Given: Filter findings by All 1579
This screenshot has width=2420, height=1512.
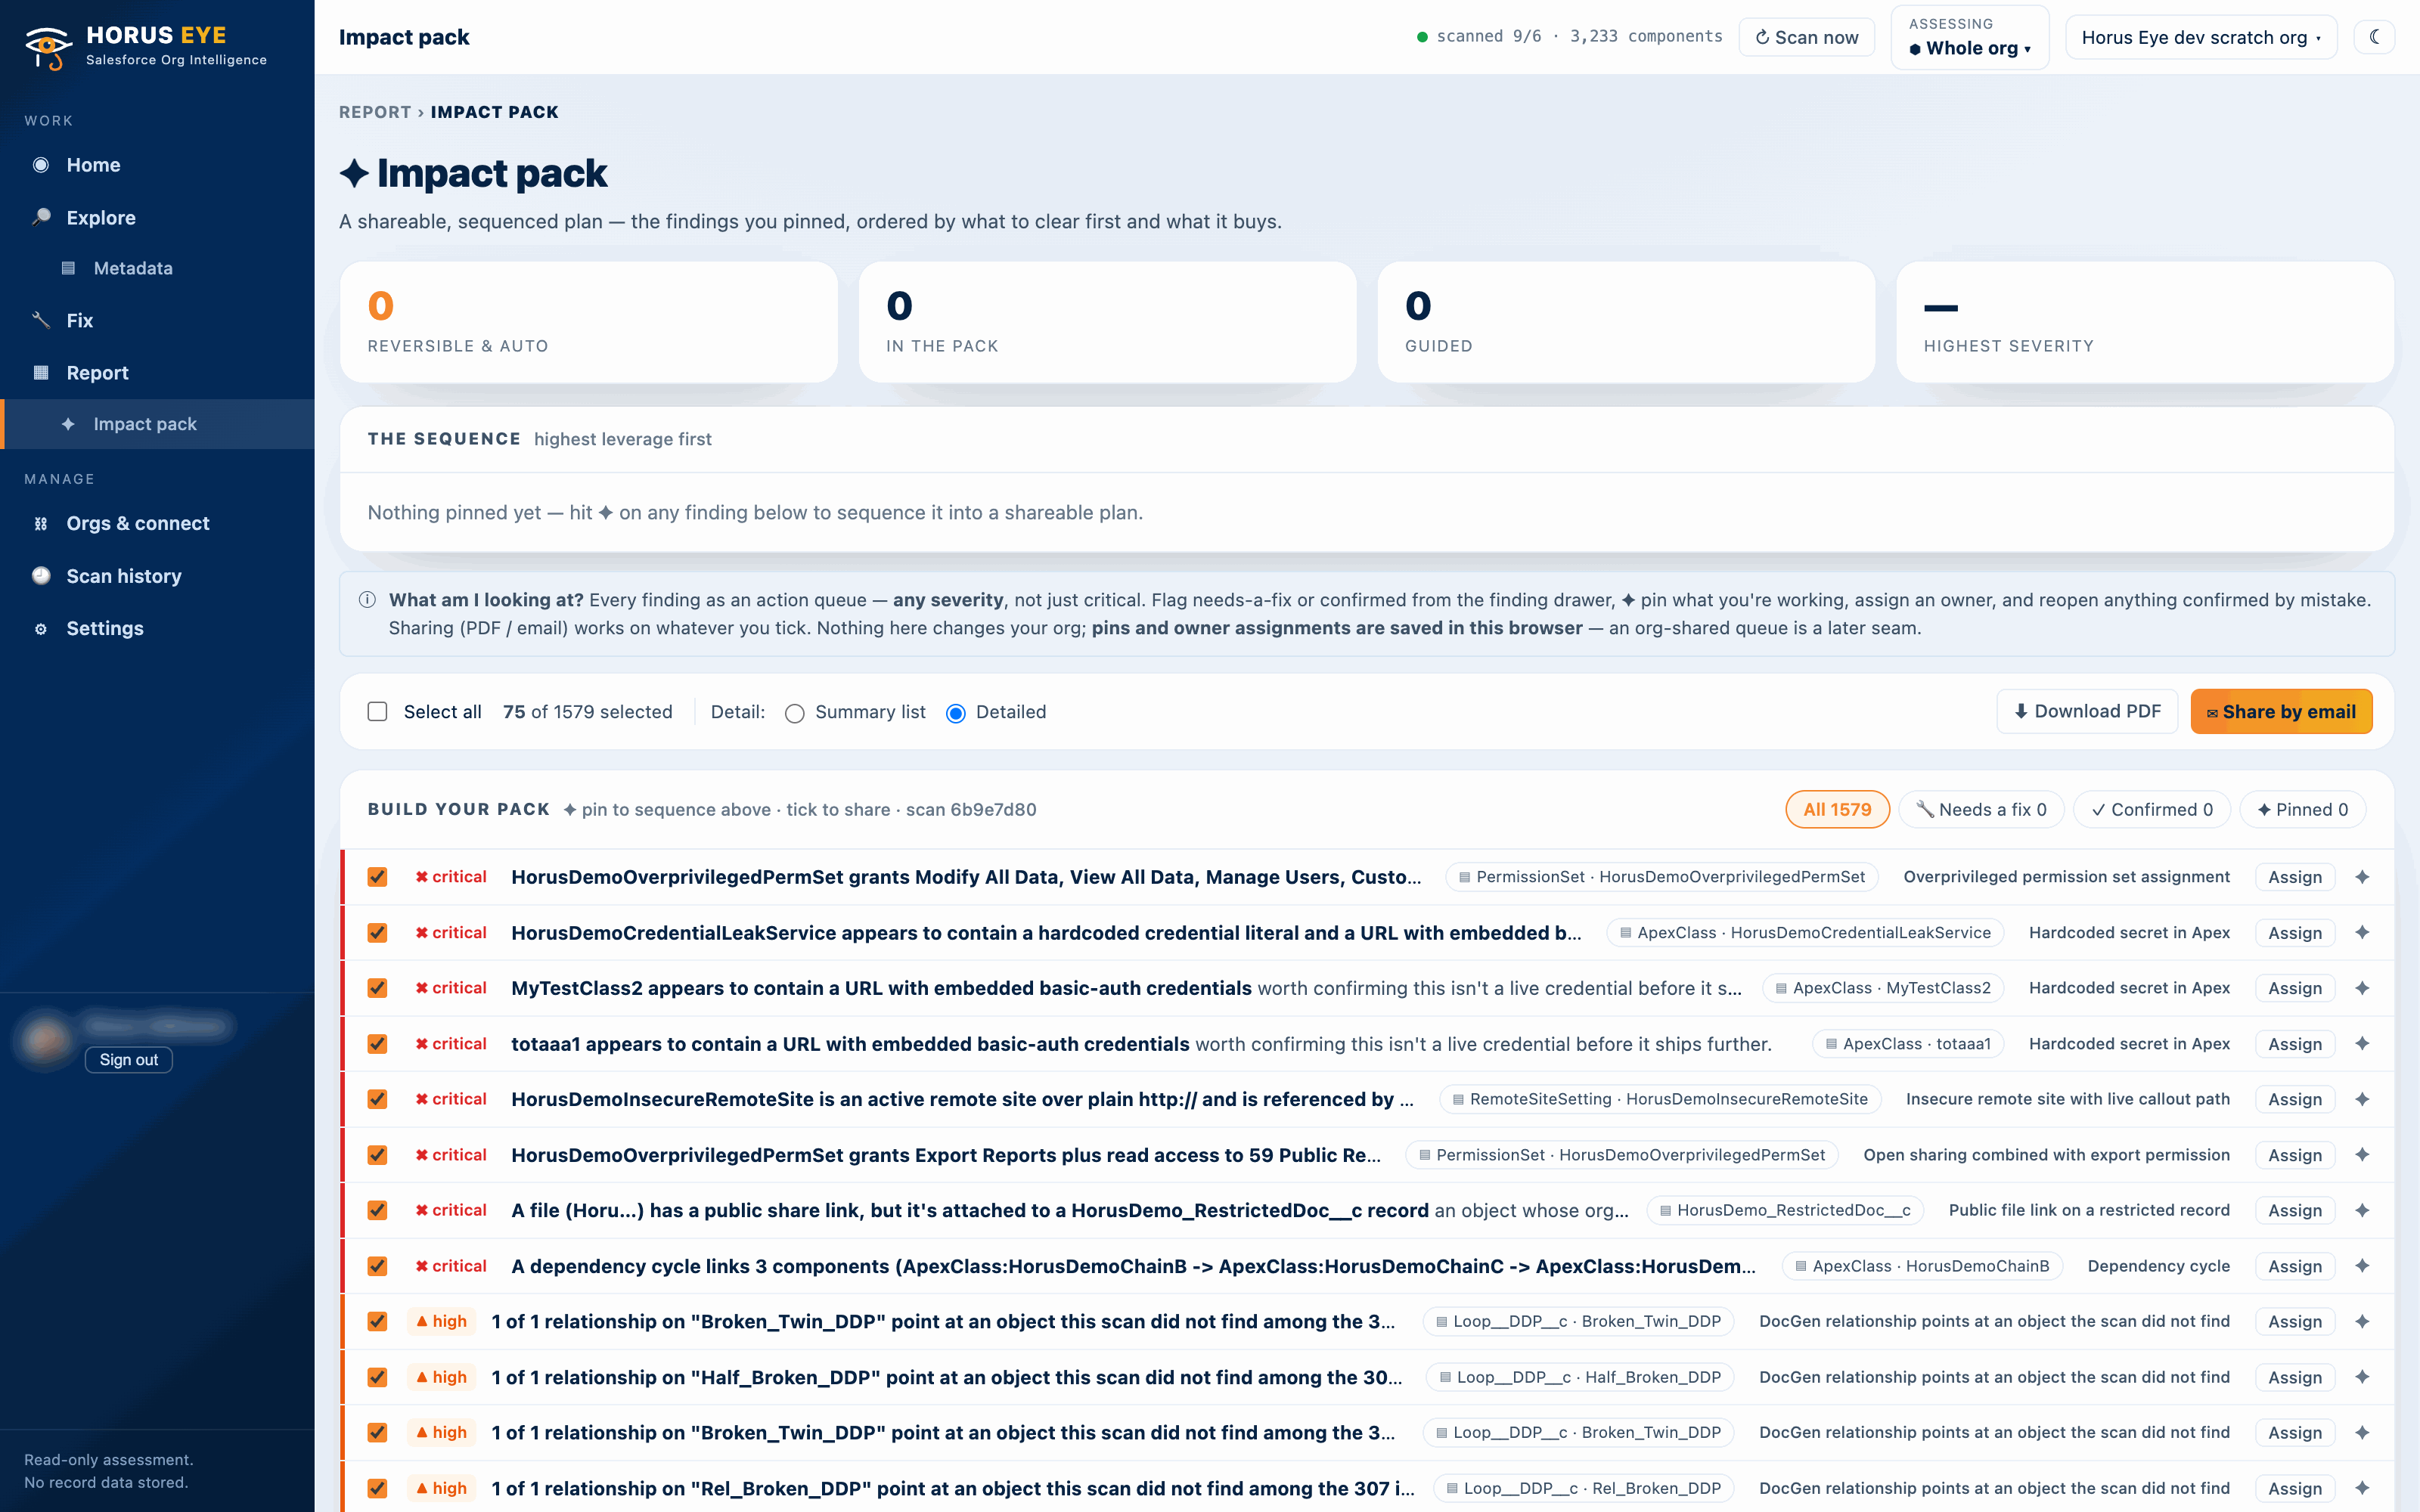Looking at the screenshot, I should pos(1837,810).
